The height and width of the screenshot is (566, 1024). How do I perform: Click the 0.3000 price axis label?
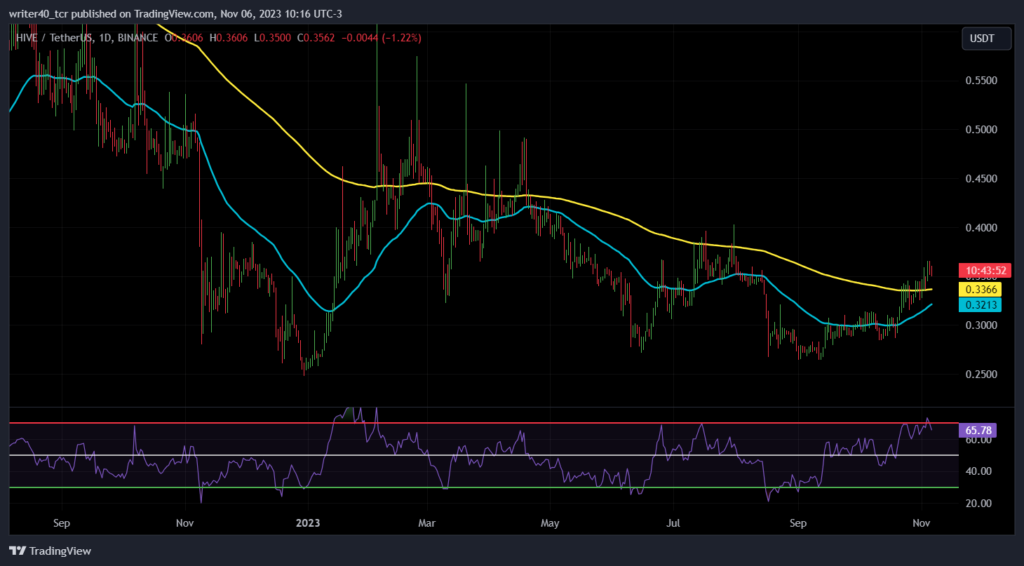click(981, 325)
